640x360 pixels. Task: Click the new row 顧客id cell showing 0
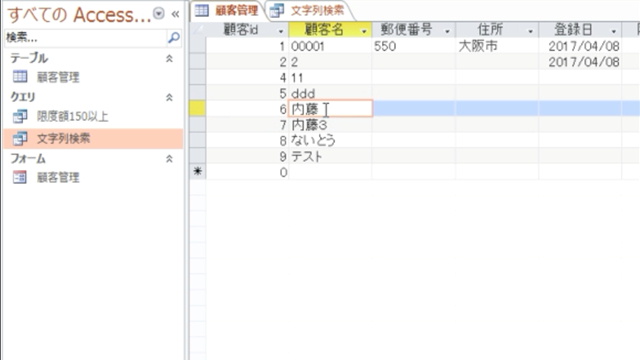pos(247,172)
